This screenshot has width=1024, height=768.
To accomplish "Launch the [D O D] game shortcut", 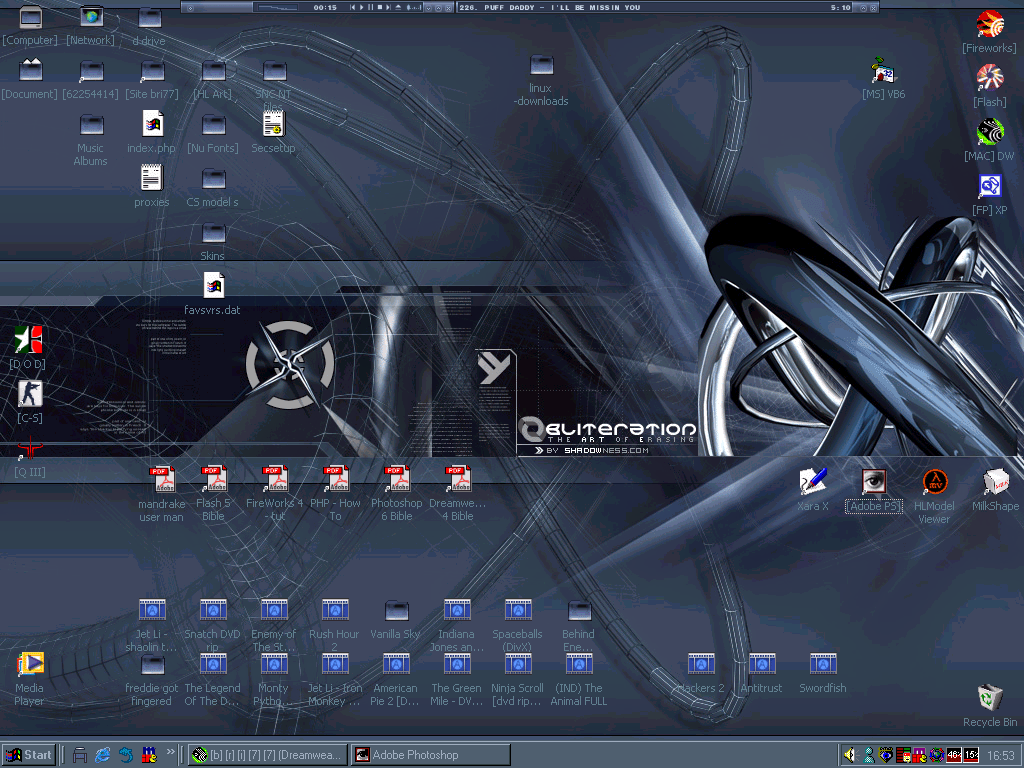I will (28, 347).
